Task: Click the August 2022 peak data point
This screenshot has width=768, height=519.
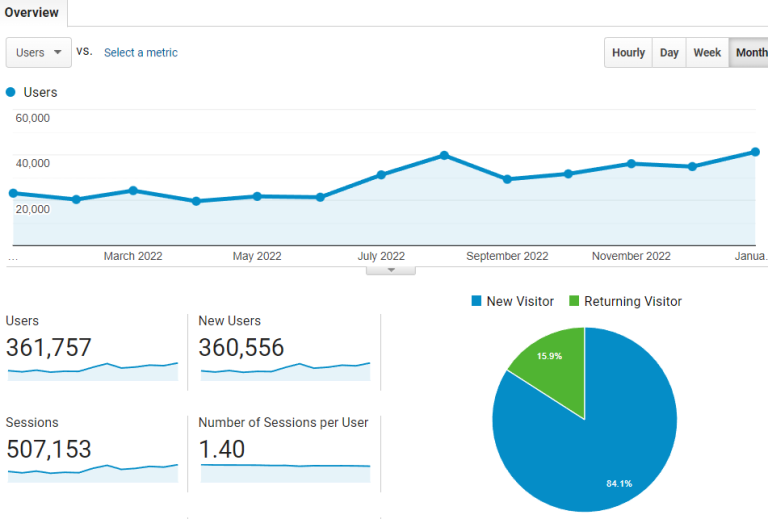Action: click(444, 155)
